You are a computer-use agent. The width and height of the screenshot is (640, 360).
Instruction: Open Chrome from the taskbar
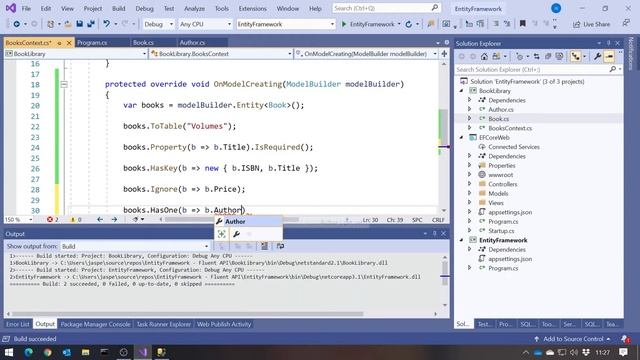(48, 352)
